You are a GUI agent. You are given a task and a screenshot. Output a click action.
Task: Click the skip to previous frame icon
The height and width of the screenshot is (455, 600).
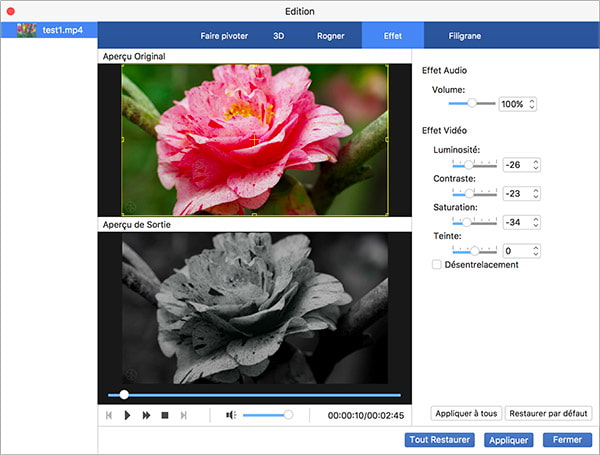109,415
